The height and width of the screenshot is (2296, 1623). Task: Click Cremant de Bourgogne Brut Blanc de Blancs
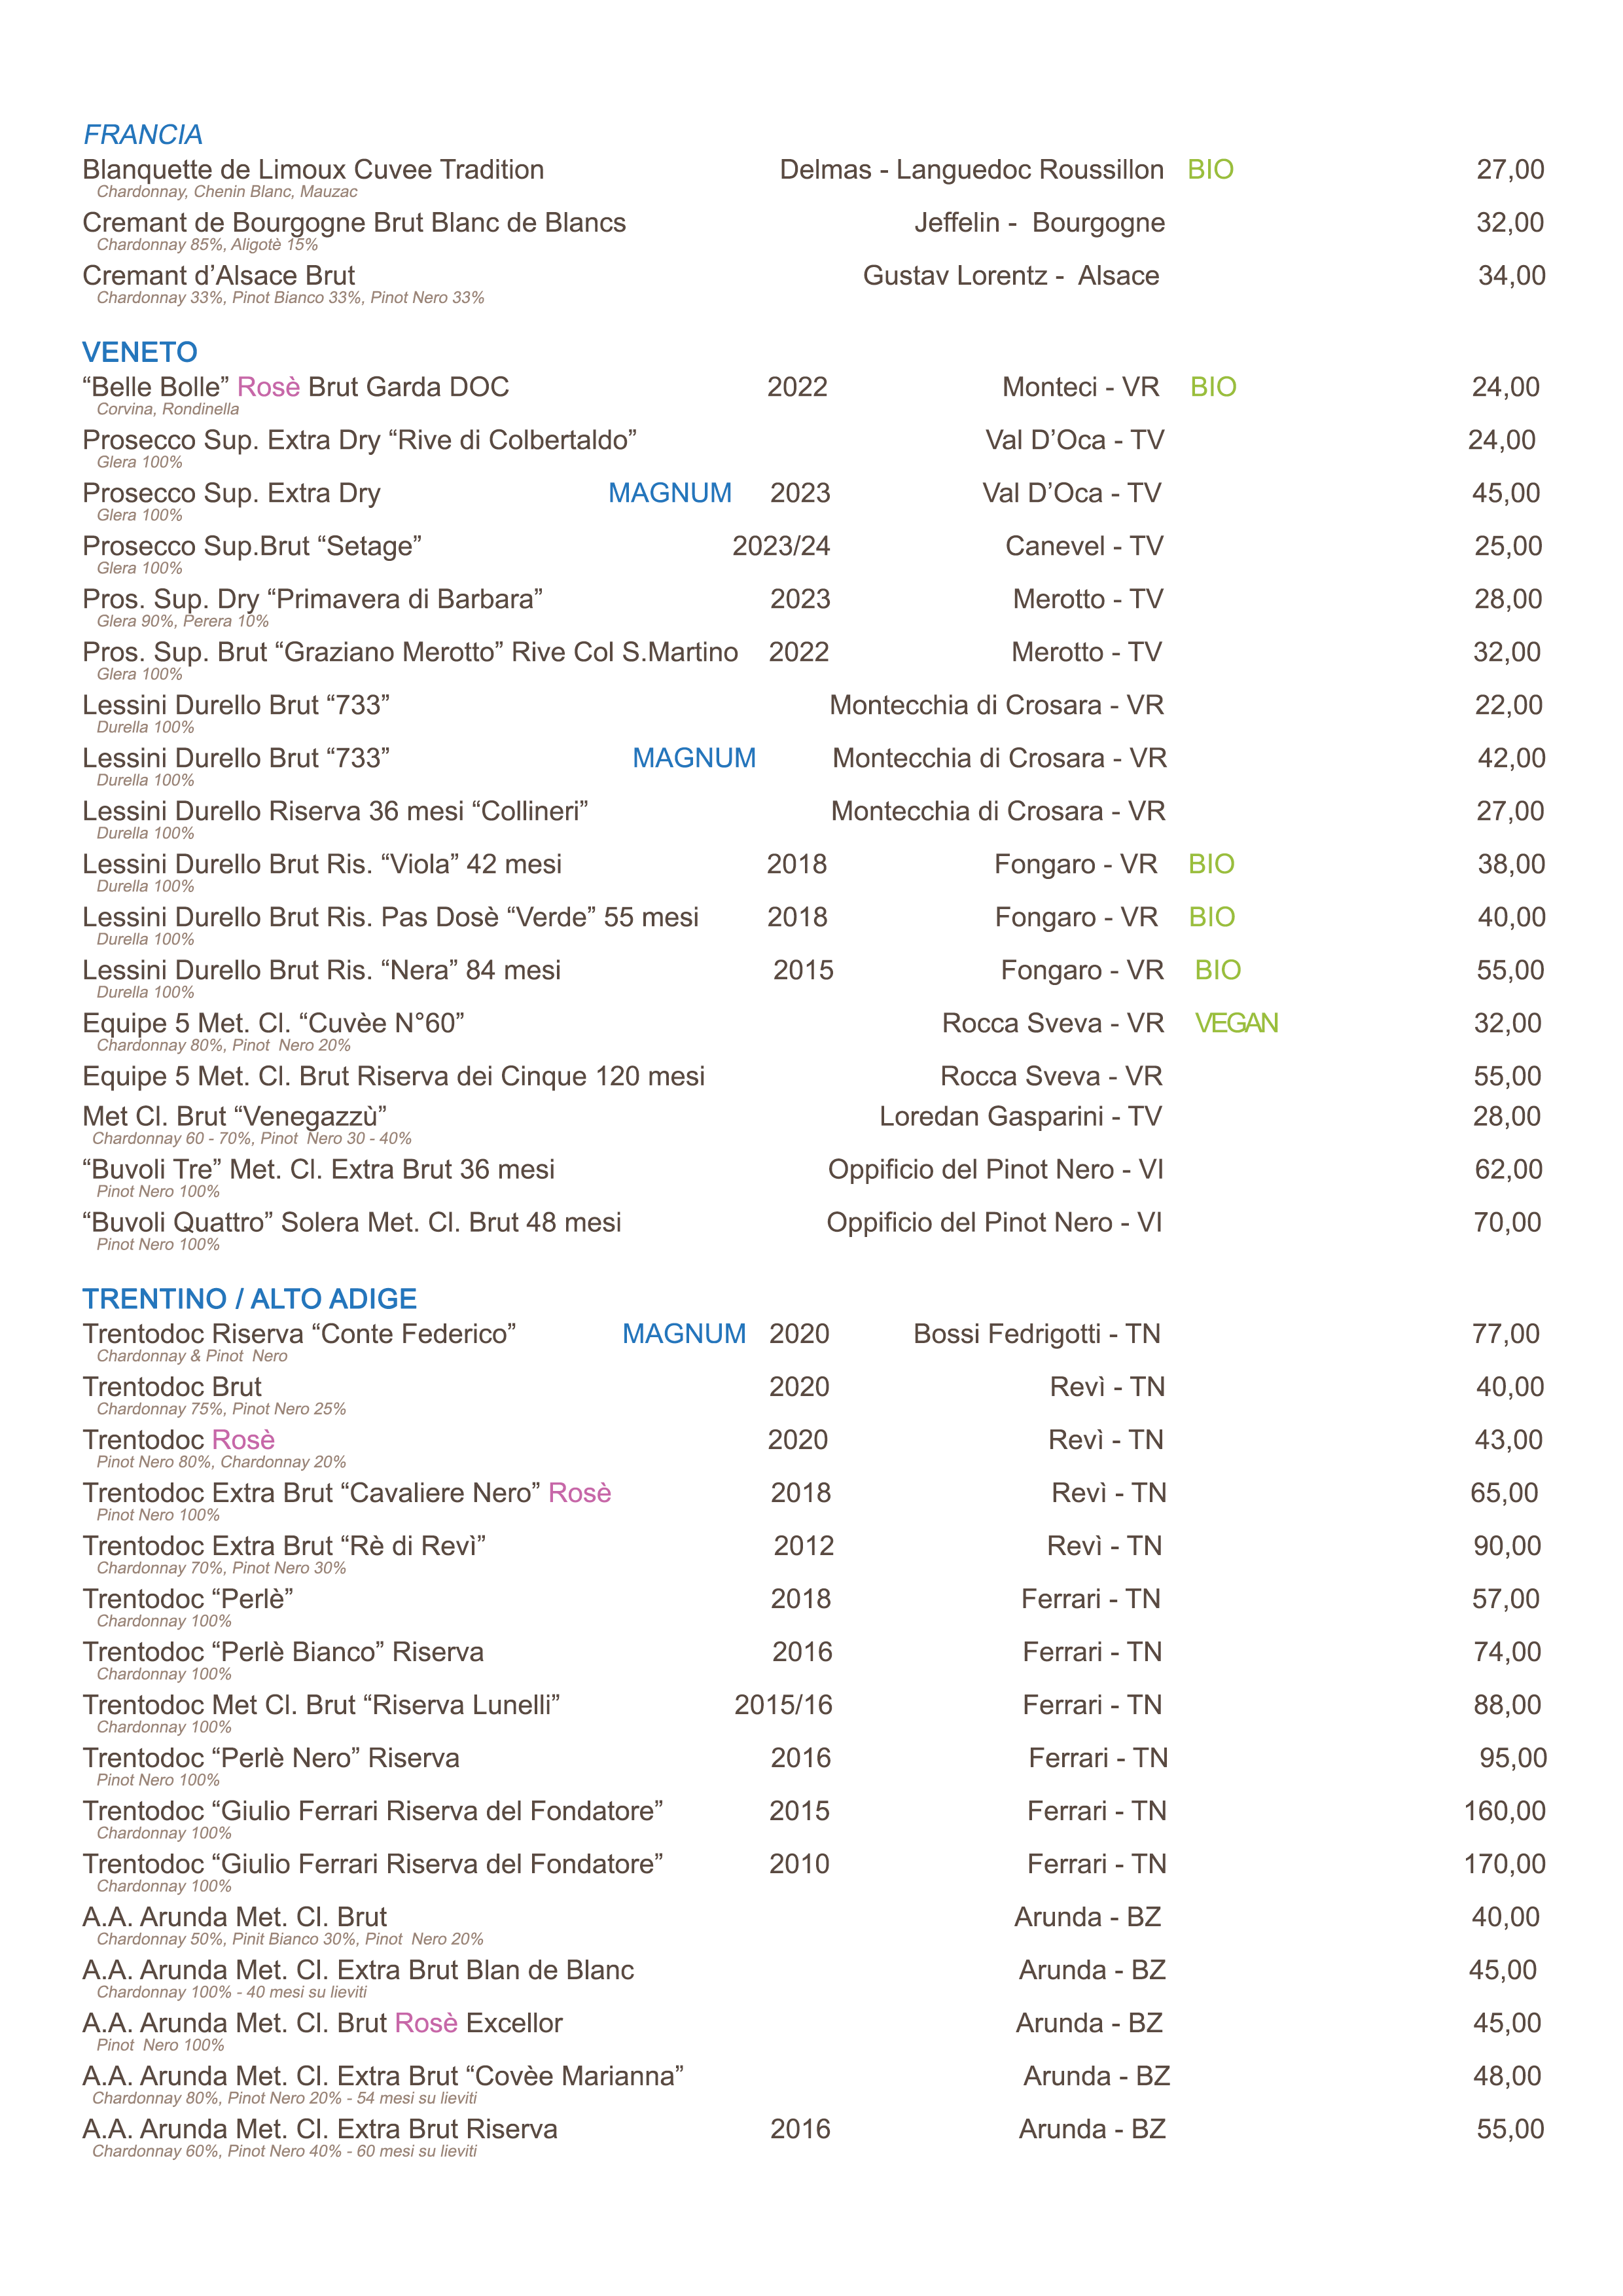coord(354,223)
